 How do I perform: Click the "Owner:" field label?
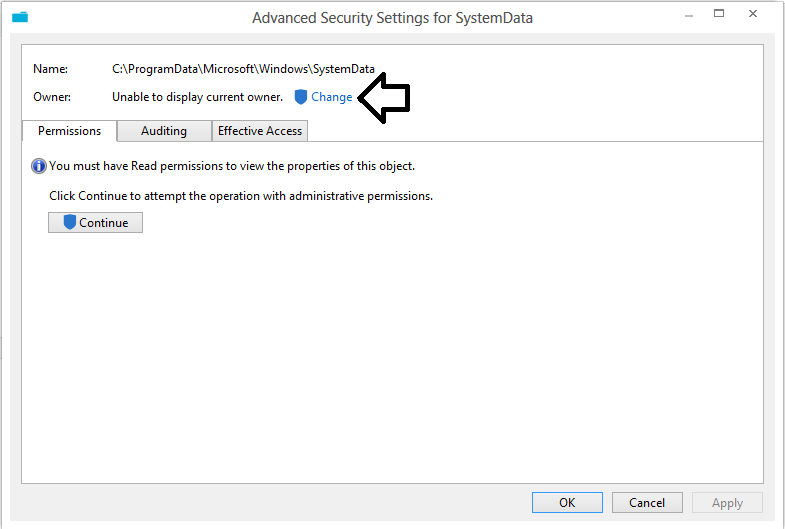[51, 97]
